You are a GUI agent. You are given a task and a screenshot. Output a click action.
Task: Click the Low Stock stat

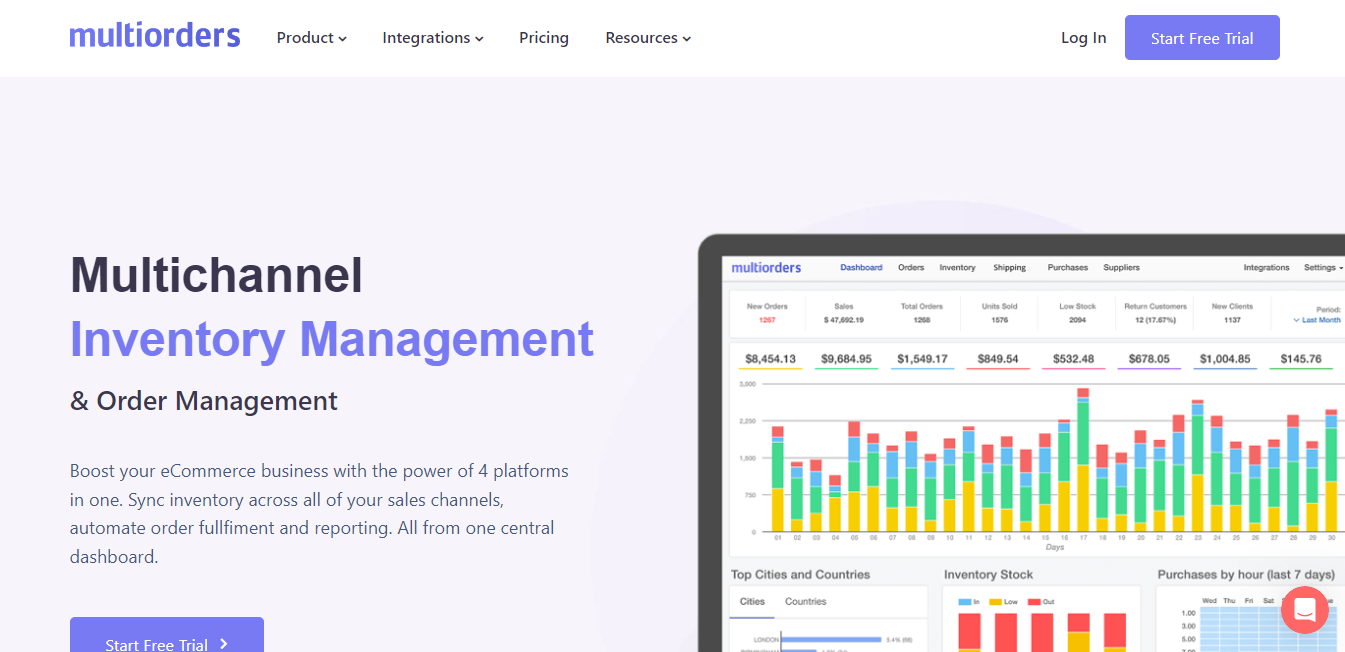tap(1078, 313)
